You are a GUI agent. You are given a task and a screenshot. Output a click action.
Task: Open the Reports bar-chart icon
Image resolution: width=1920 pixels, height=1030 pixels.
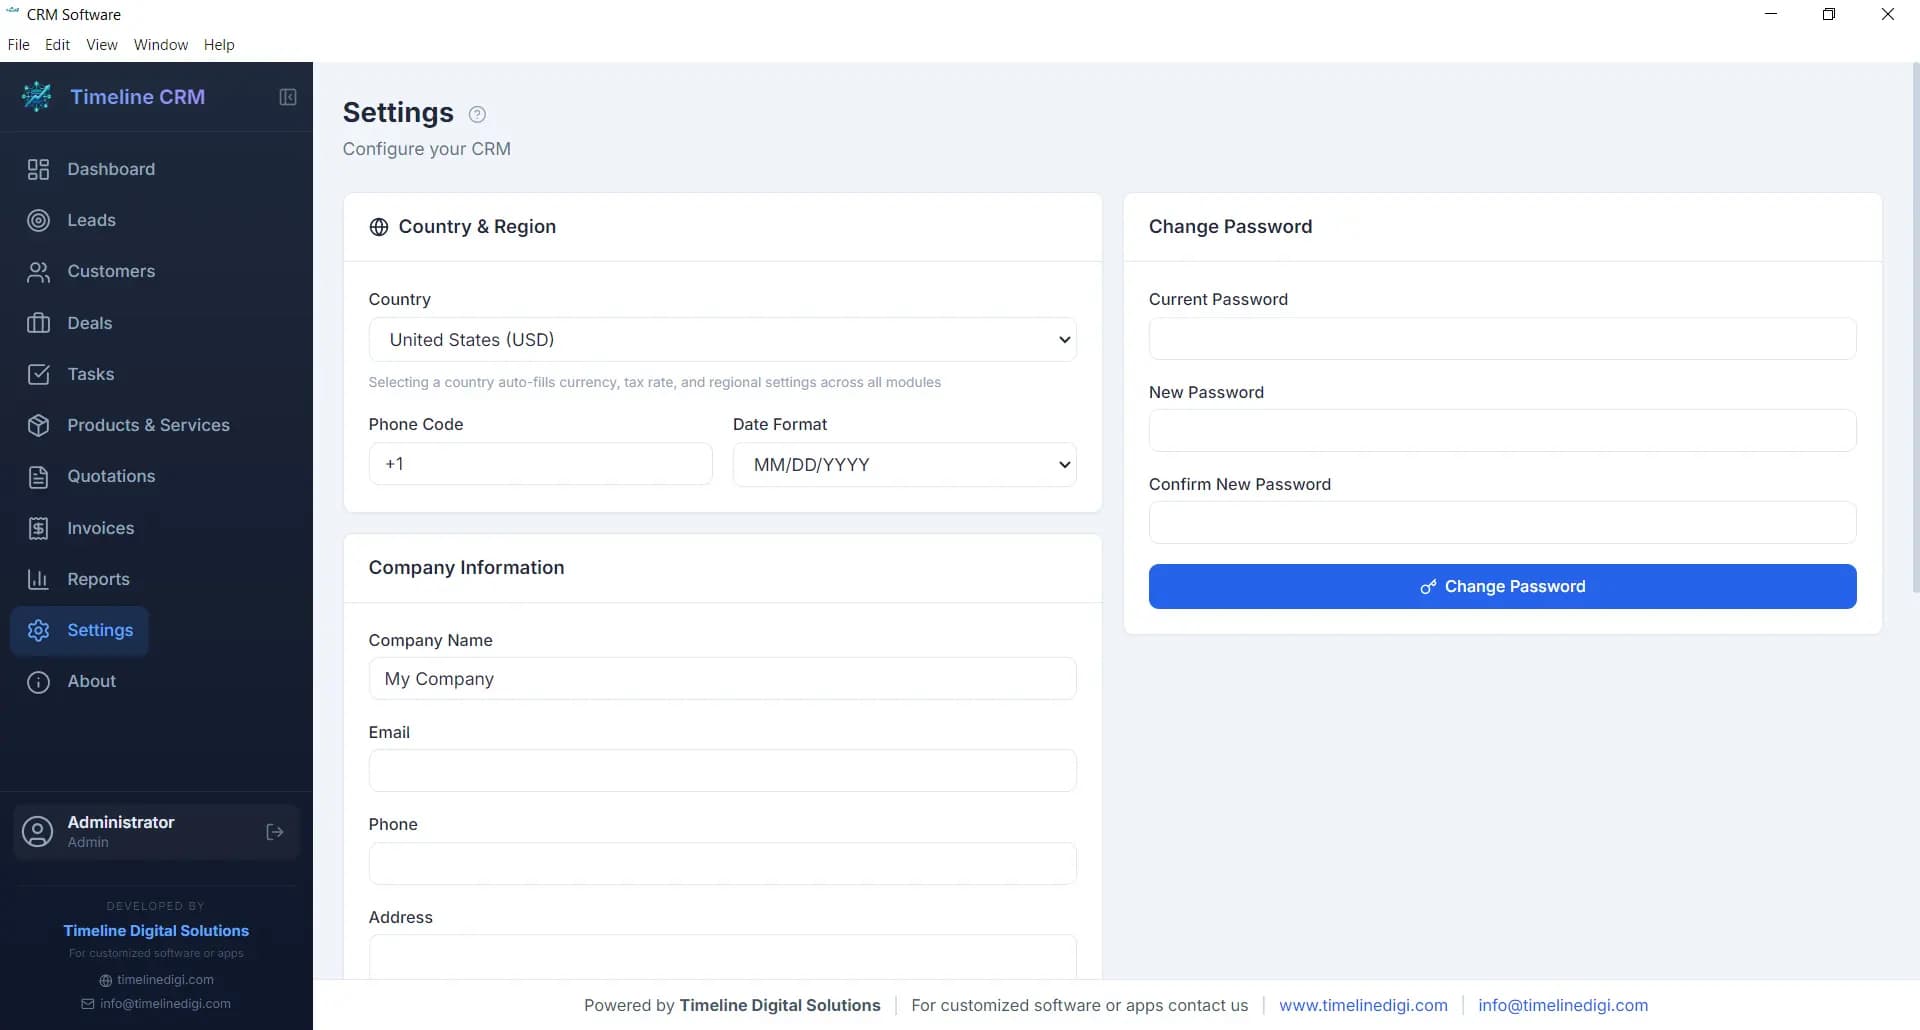tap(38, 579)
